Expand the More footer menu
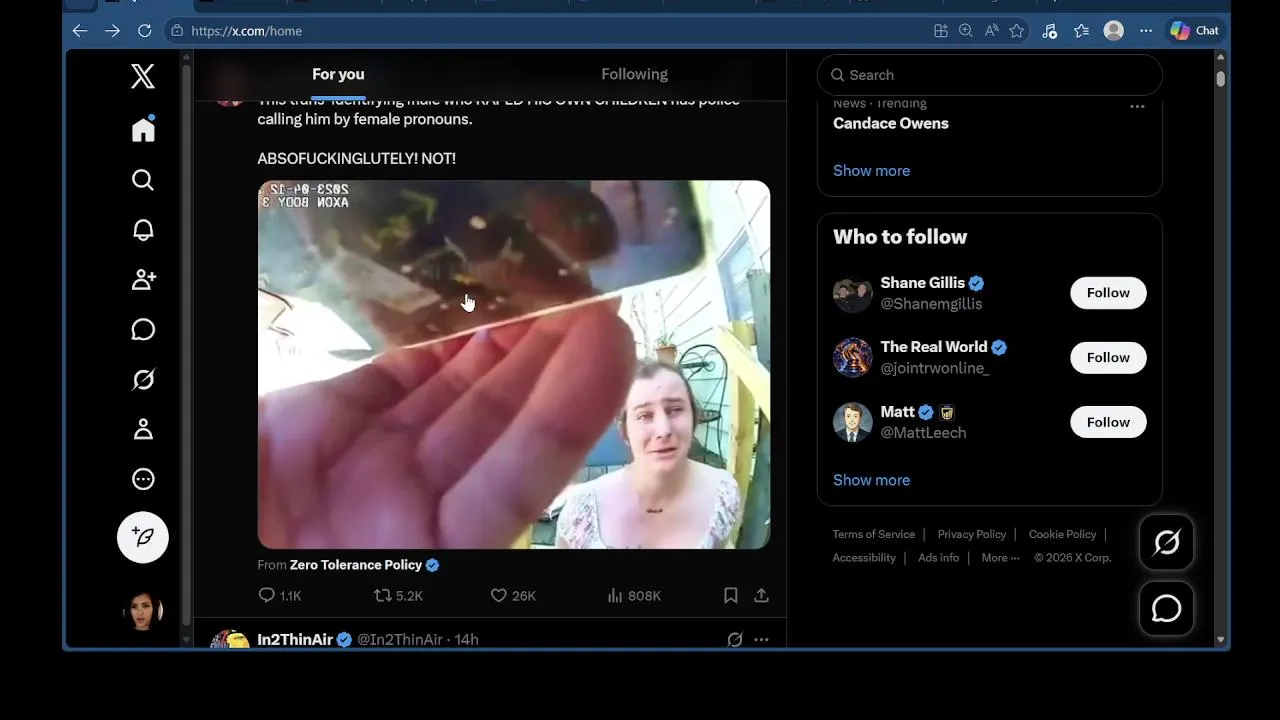Image resolution: width=1280 pixels, height=720 pixels. click(x=1000, y=558)
